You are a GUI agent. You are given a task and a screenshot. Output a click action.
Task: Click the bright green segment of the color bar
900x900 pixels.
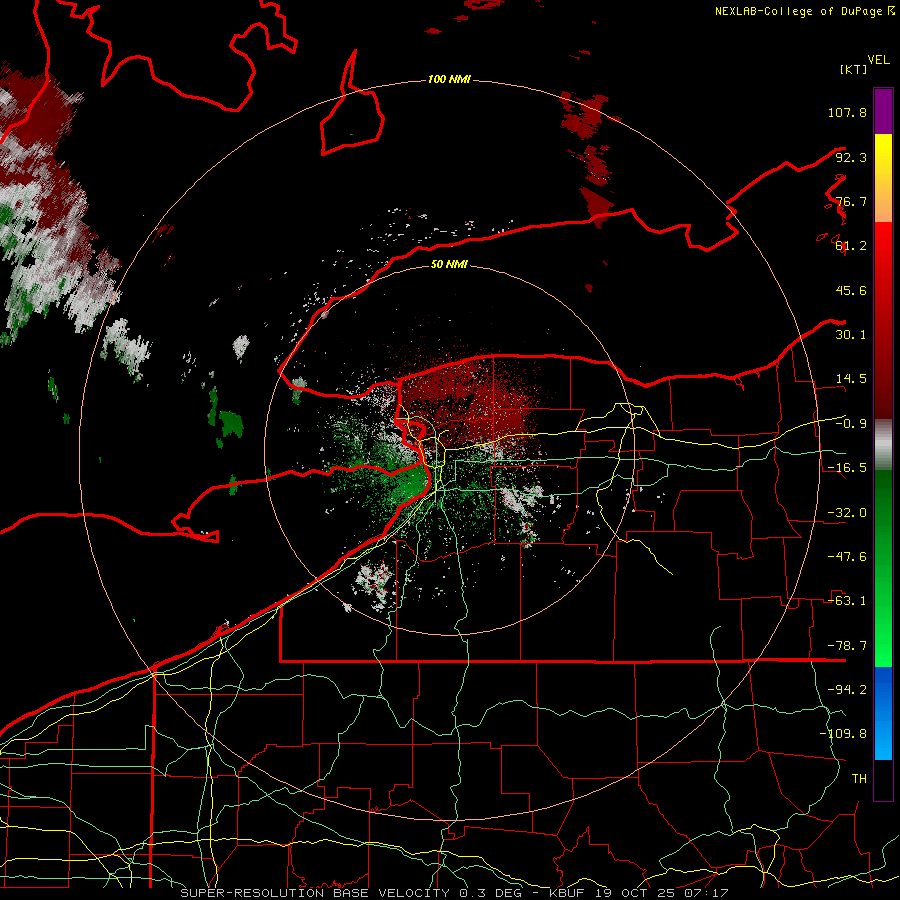click(883, 568)
